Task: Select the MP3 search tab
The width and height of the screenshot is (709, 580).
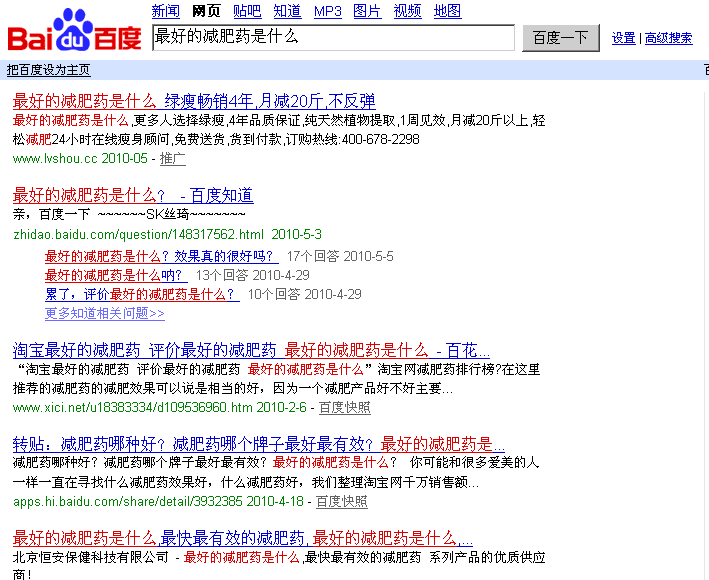Action: pyautogui.click(x=327, y=12)
